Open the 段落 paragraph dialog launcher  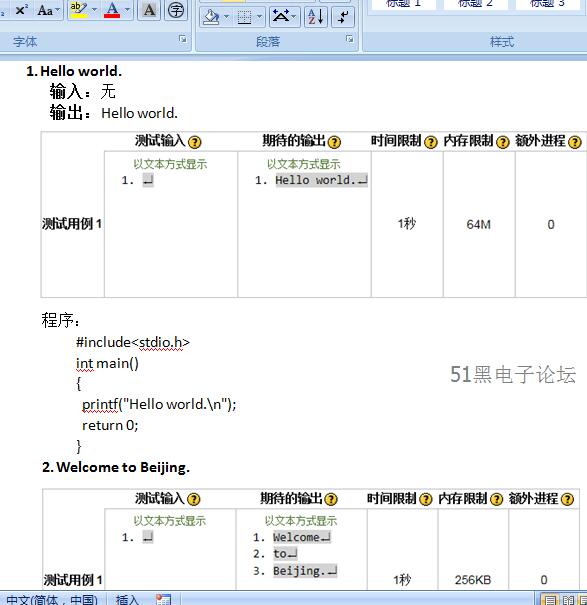[349, 39]
